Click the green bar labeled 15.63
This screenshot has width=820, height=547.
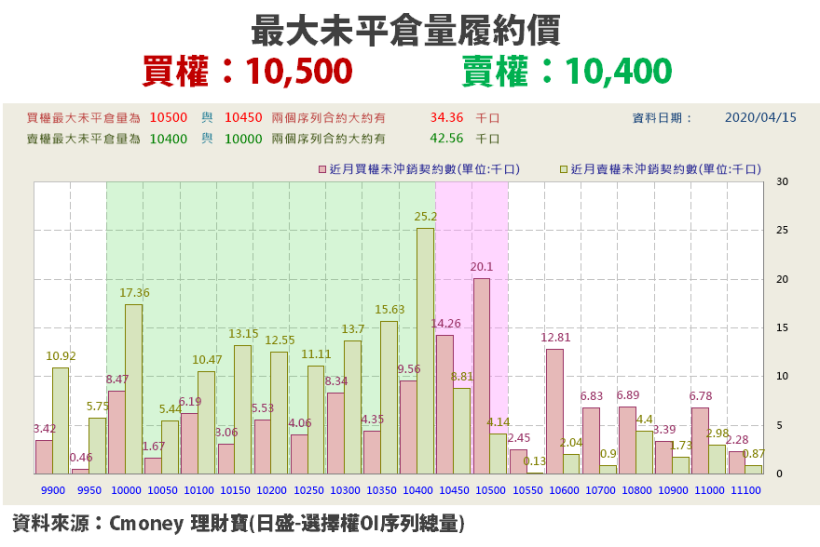(x=389, y=397)
